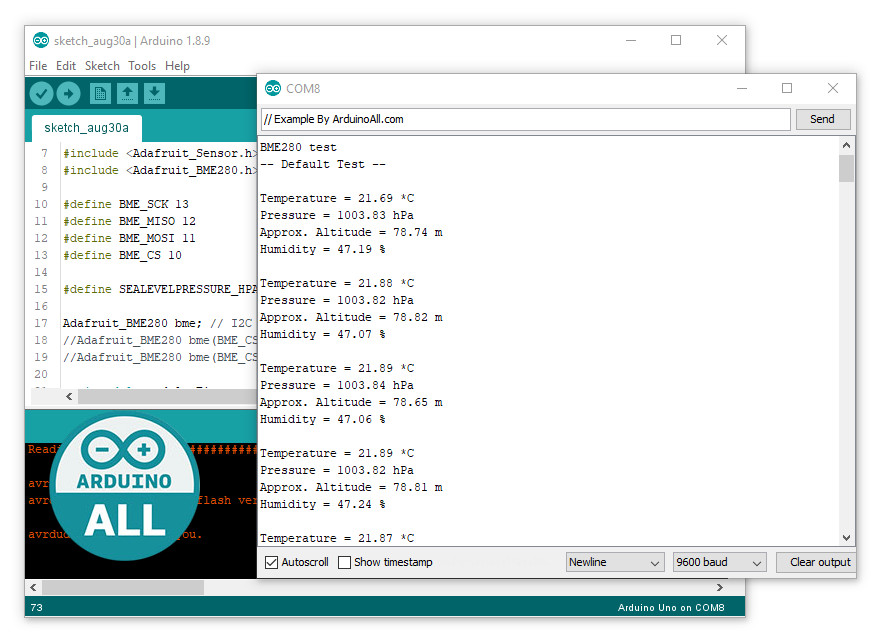The width and height of the screenshot is (886, 640).
Task: Click the '#define BME_CS 10' code line
Action: click(x=122, y=255)
